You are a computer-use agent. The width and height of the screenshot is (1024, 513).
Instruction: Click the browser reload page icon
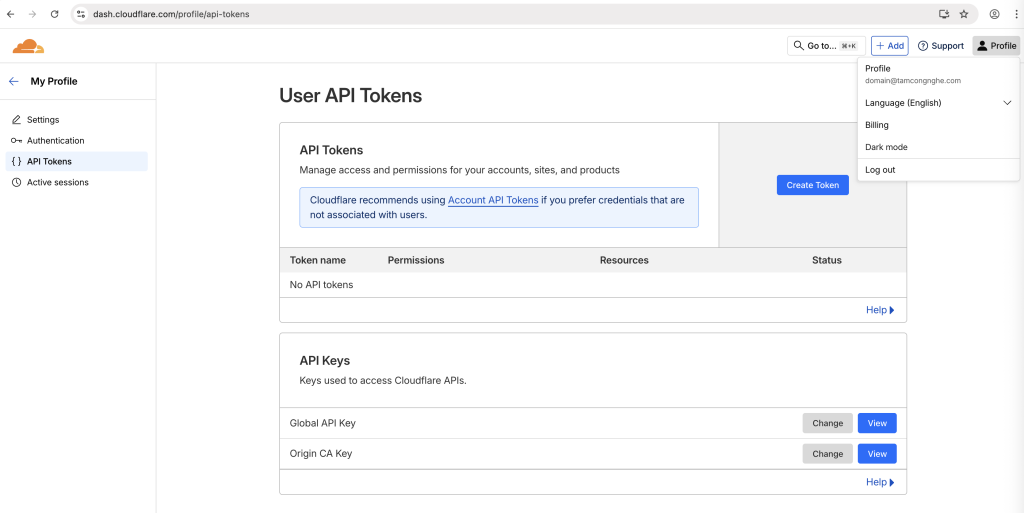point(54,14)
